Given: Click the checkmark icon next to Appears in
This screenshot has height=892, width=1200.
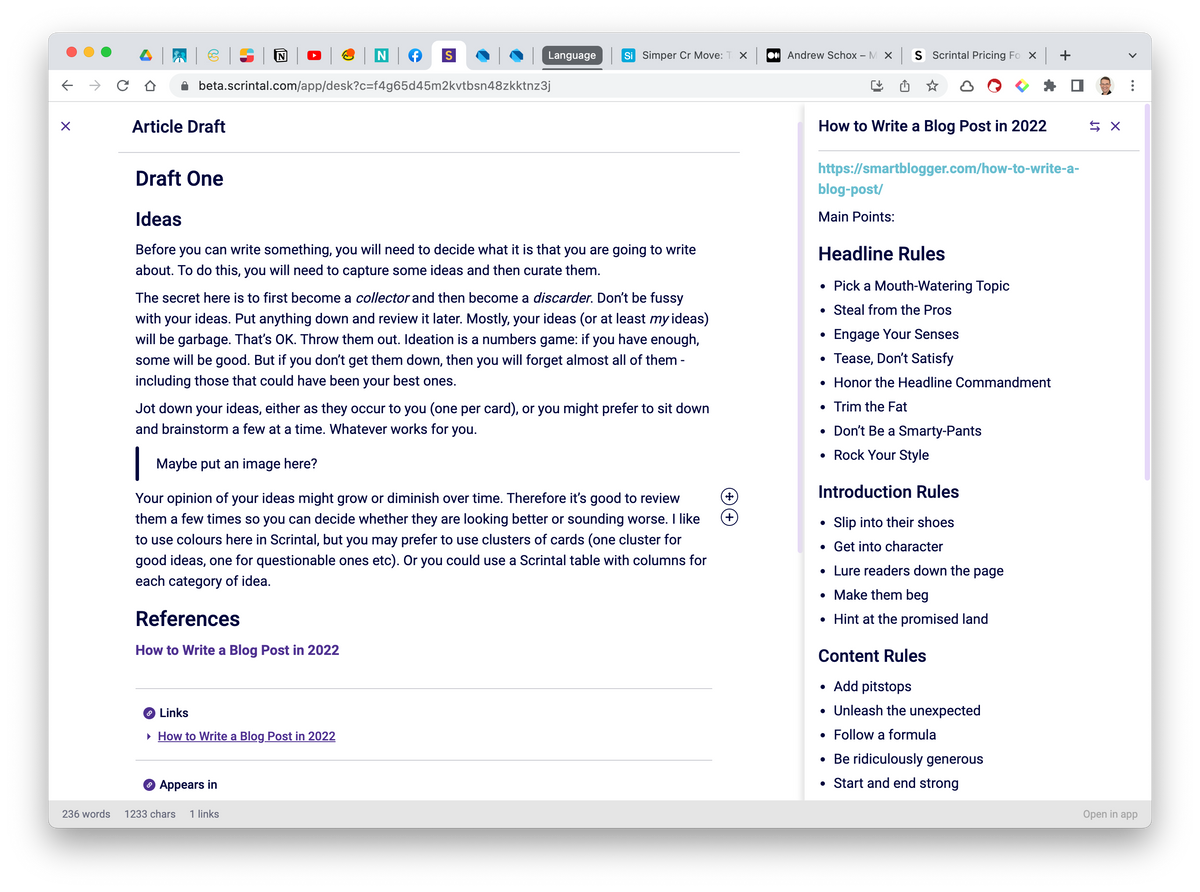Looking at the screenshot, I should 149,784.
